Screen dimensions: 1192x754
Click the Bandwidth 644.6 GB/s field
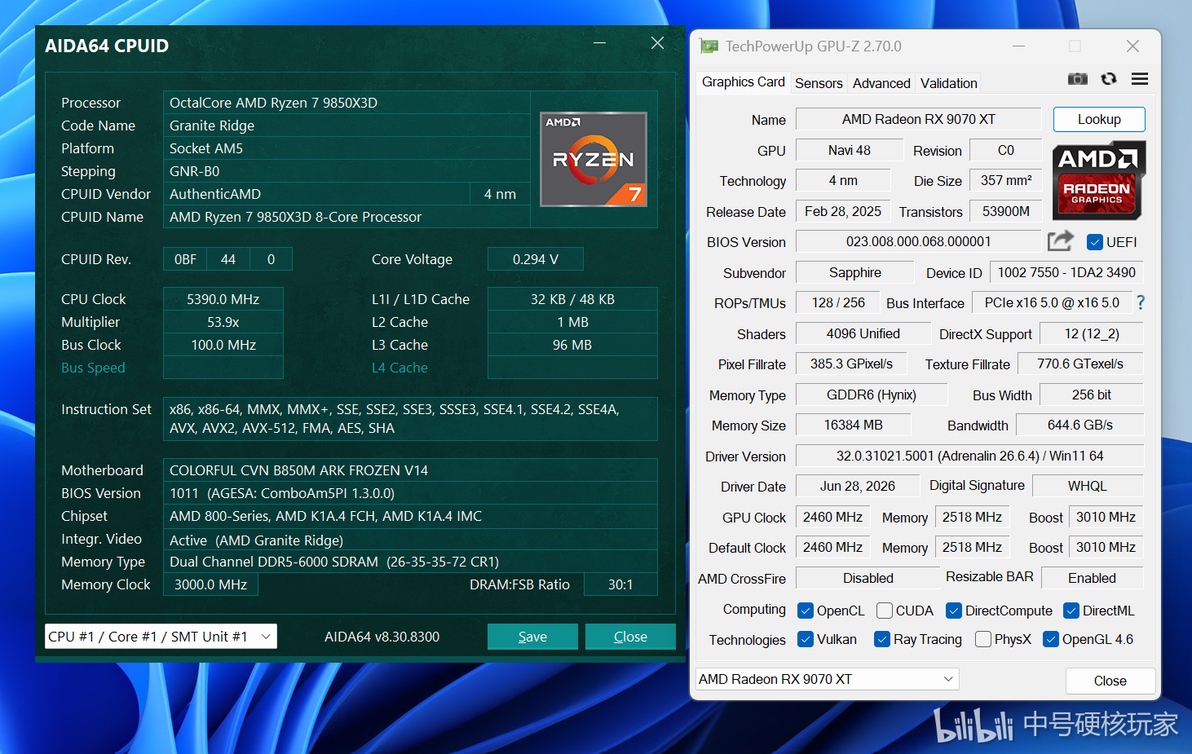coord(1079,425)
